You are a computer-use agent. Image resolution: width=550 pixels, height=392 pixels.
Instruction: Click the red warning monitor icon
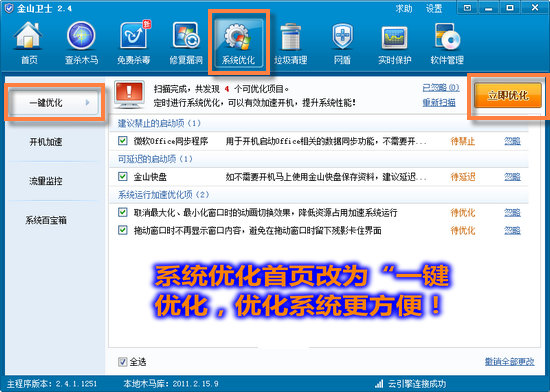point(129,94)
